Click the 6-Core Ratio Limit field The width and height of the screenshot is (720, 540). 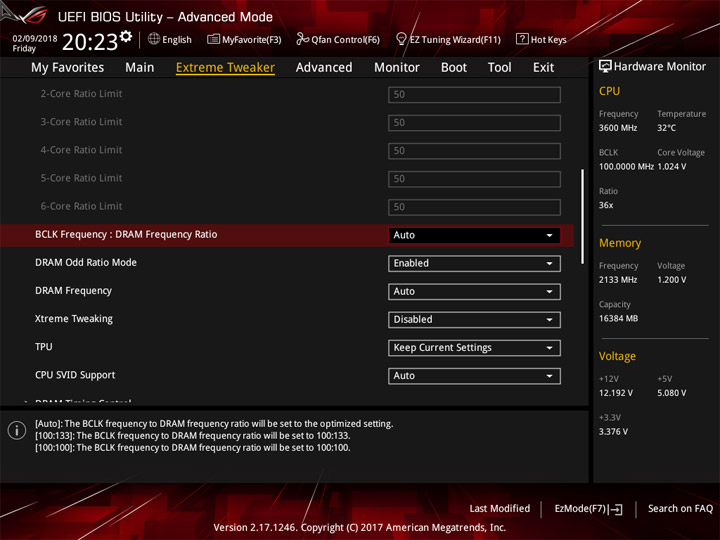[474, 207]
